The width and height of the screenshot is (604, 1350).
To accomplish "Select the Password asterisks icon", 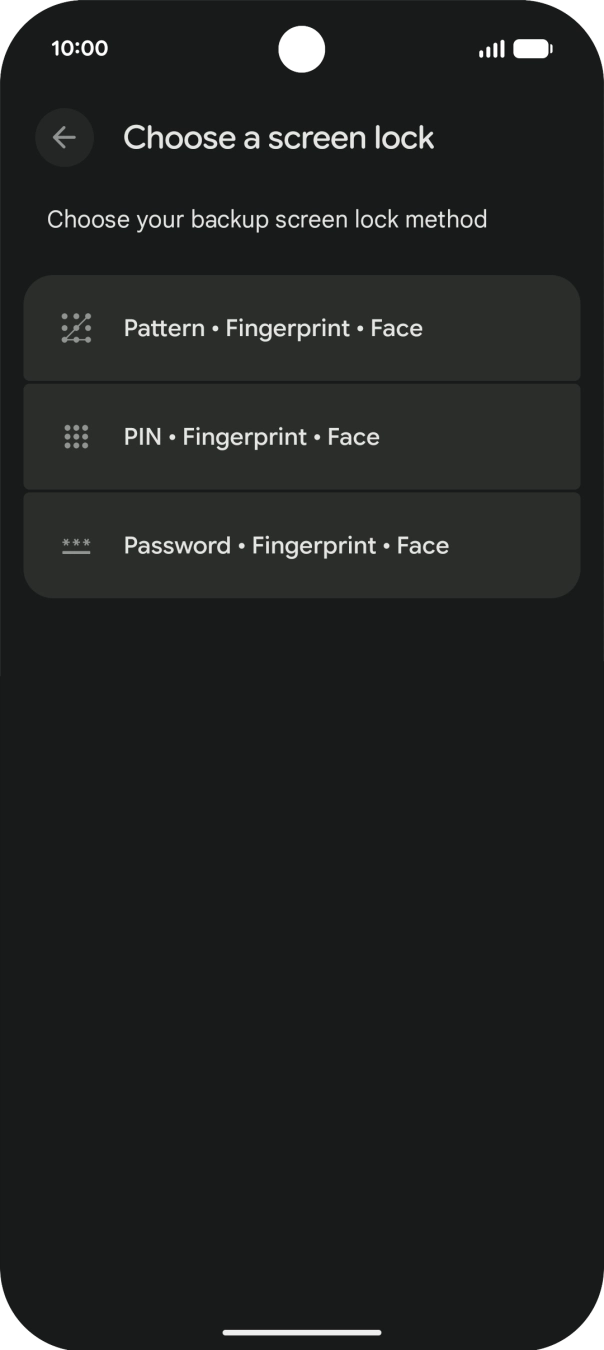I will point(75,545).
